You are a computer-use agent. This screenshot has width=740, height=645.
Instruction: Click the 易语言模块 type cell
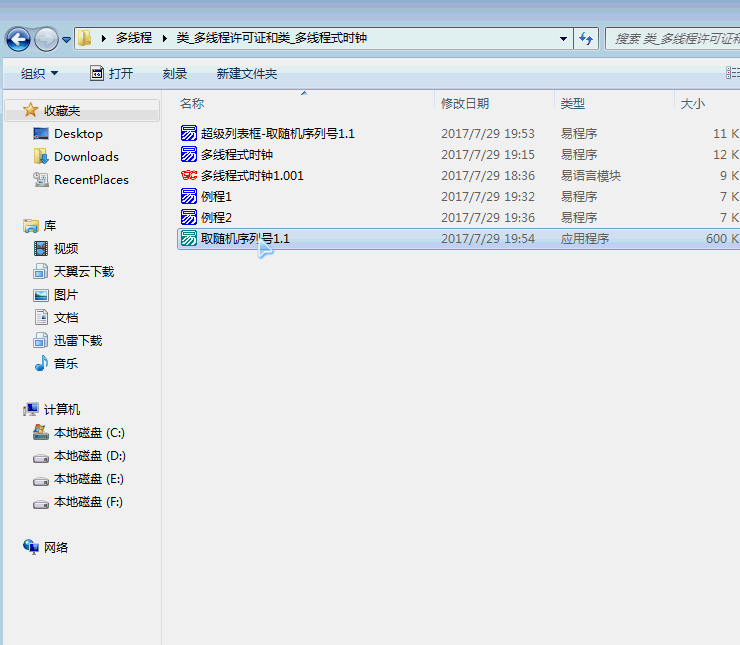[x=590, y=176]
